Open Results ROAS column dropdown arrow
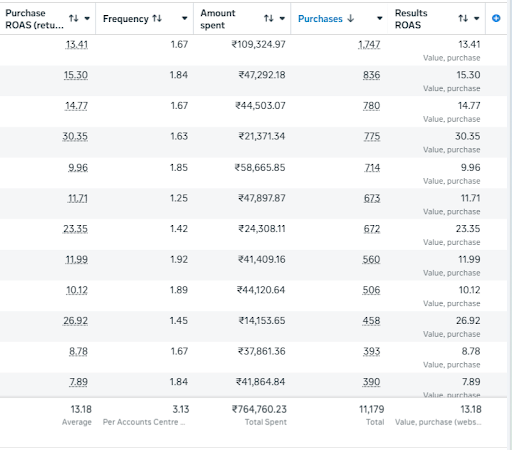Screen dimensions: 512x450 [477, 18]
